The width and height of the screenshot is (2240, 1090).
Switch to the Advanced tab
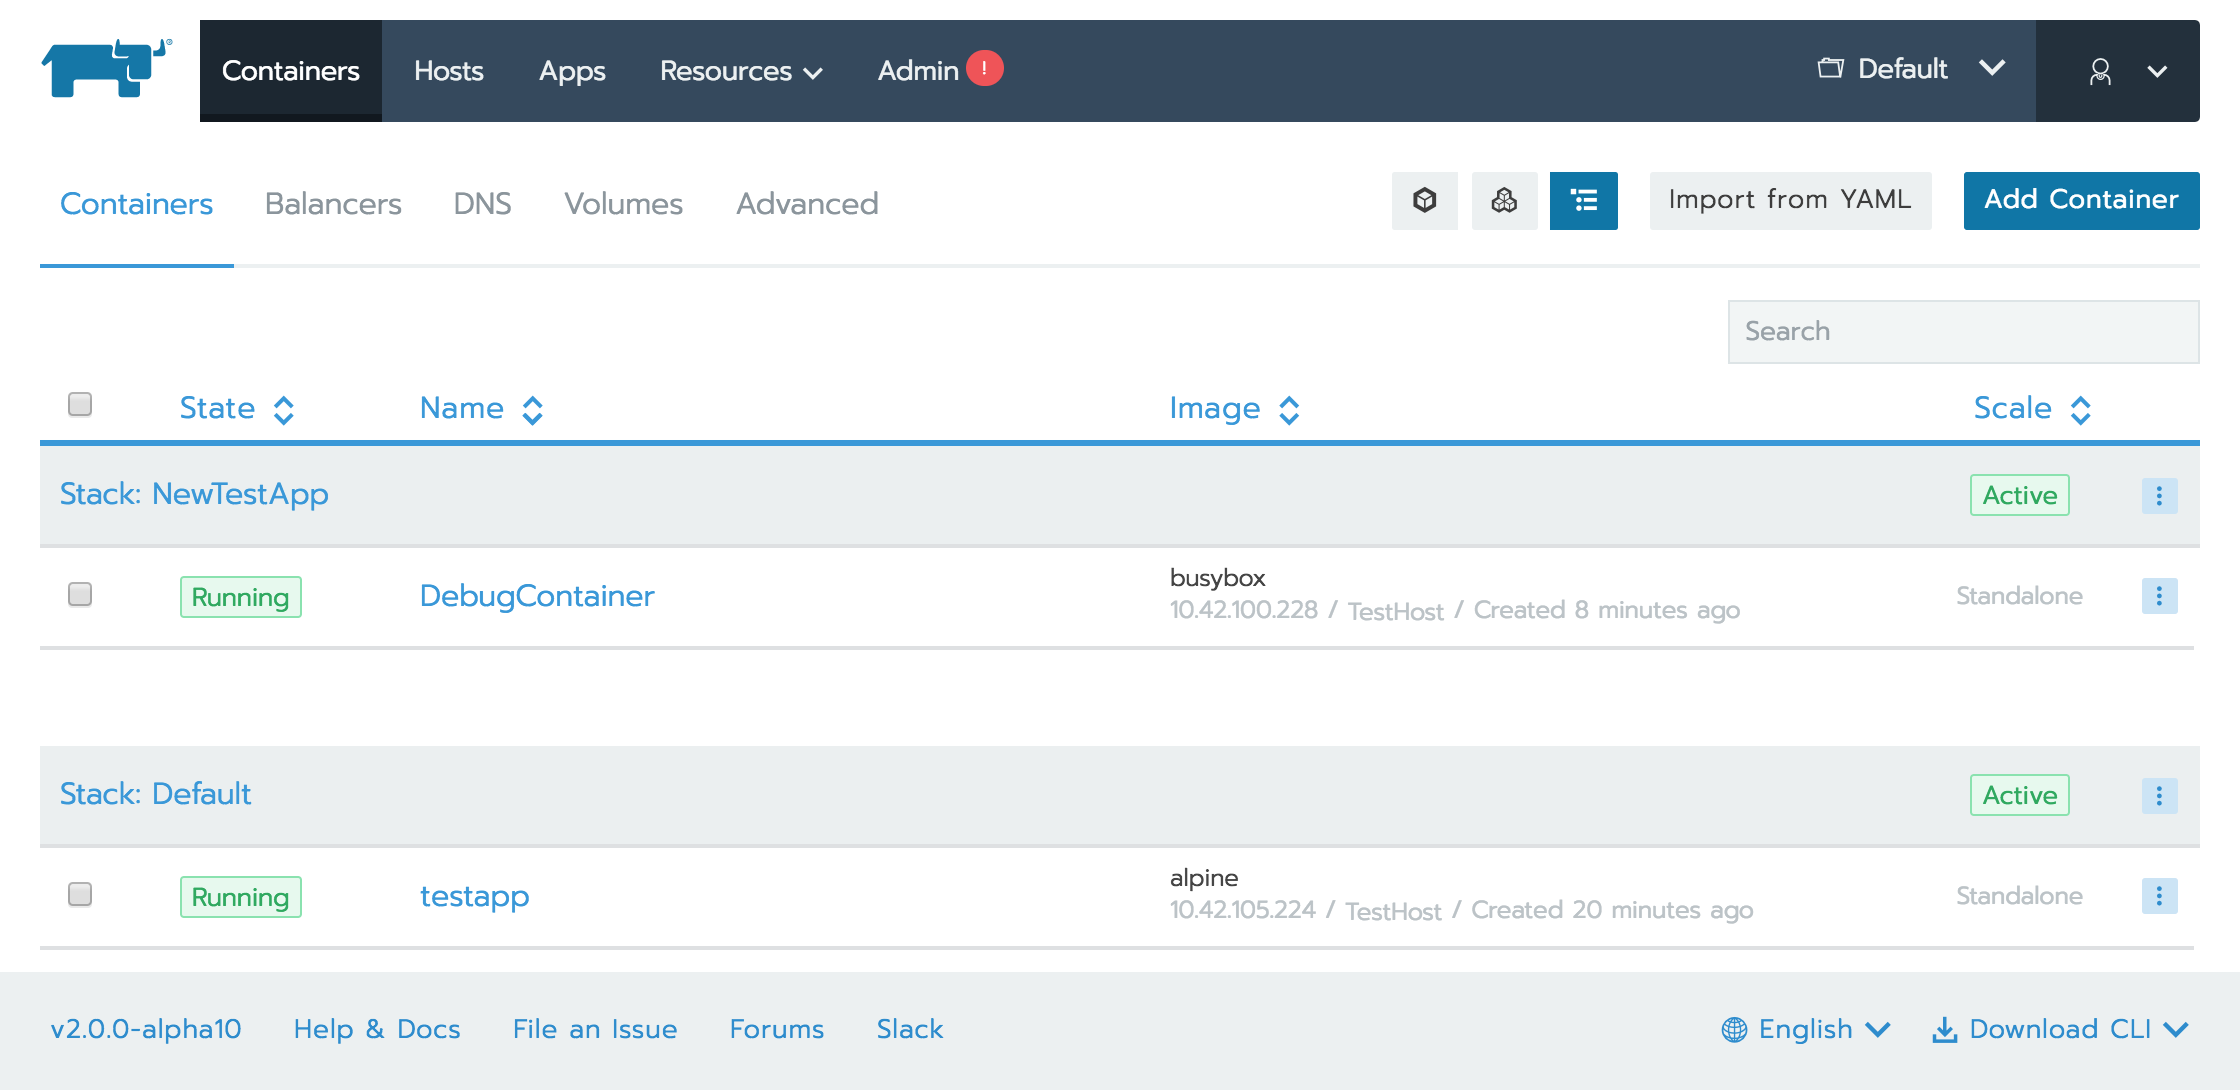point(807,204)
